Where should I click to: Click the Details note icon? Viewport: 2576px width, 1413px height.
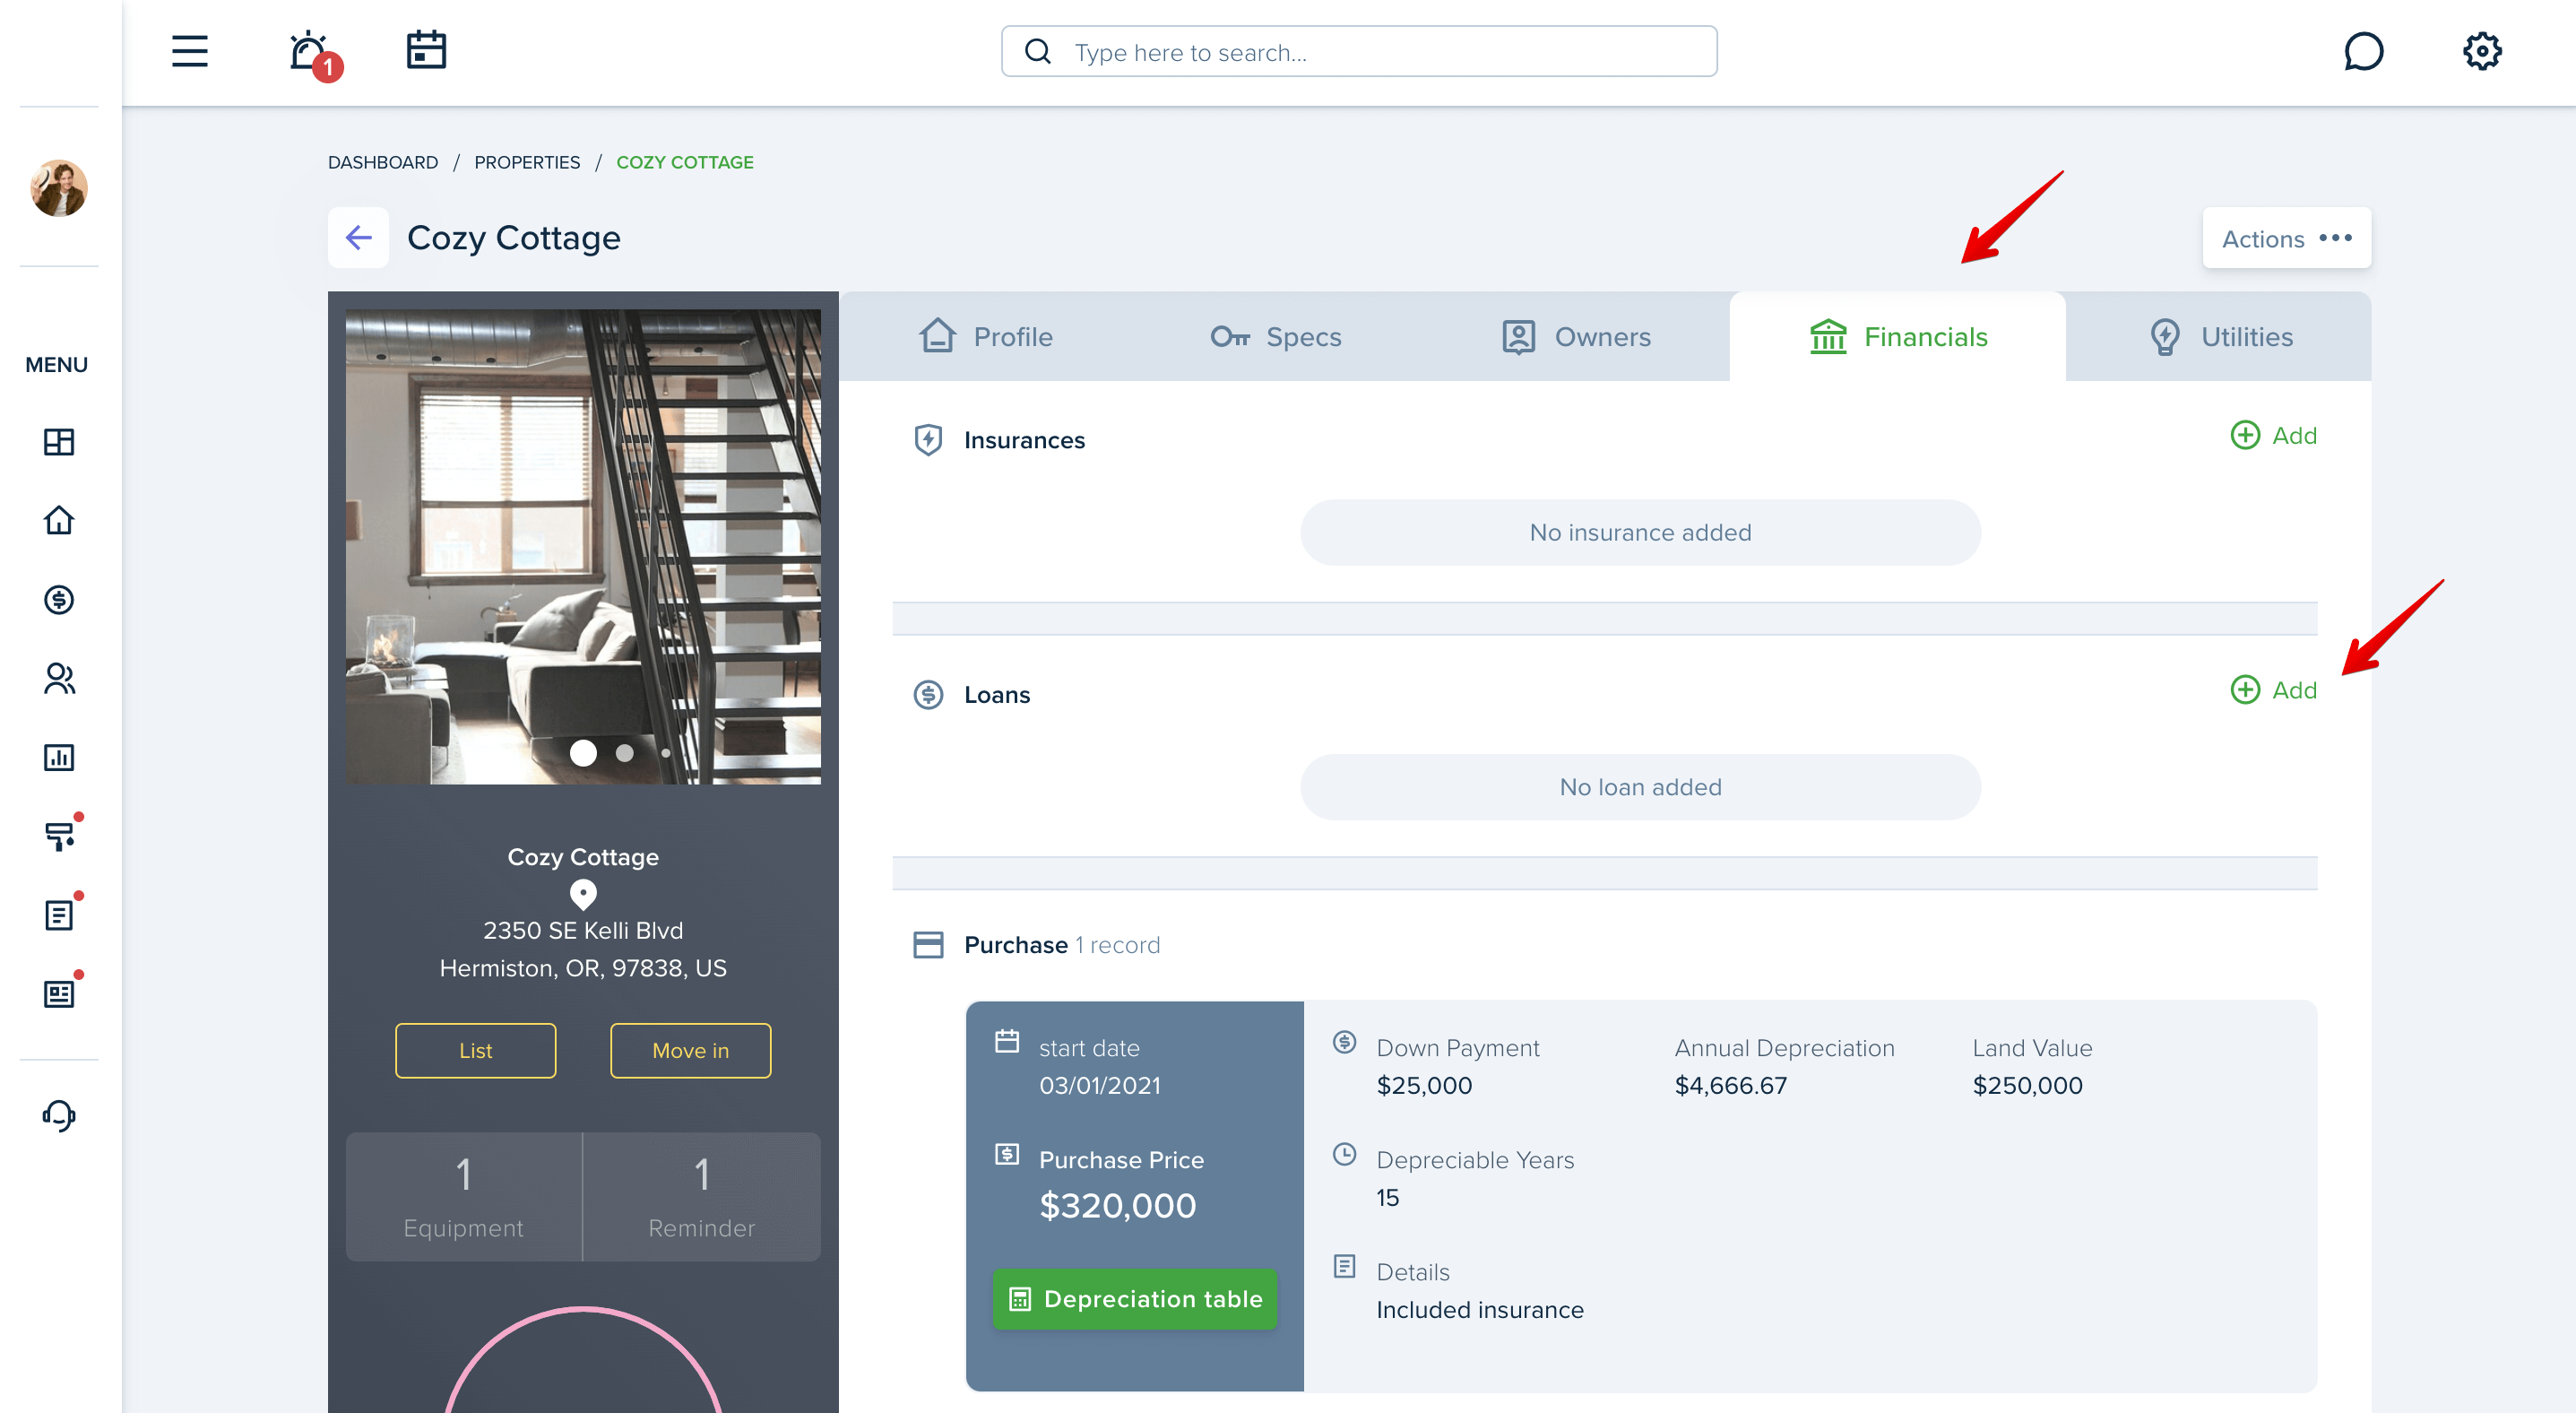pyautogui.click(x=1345, y=1266)
